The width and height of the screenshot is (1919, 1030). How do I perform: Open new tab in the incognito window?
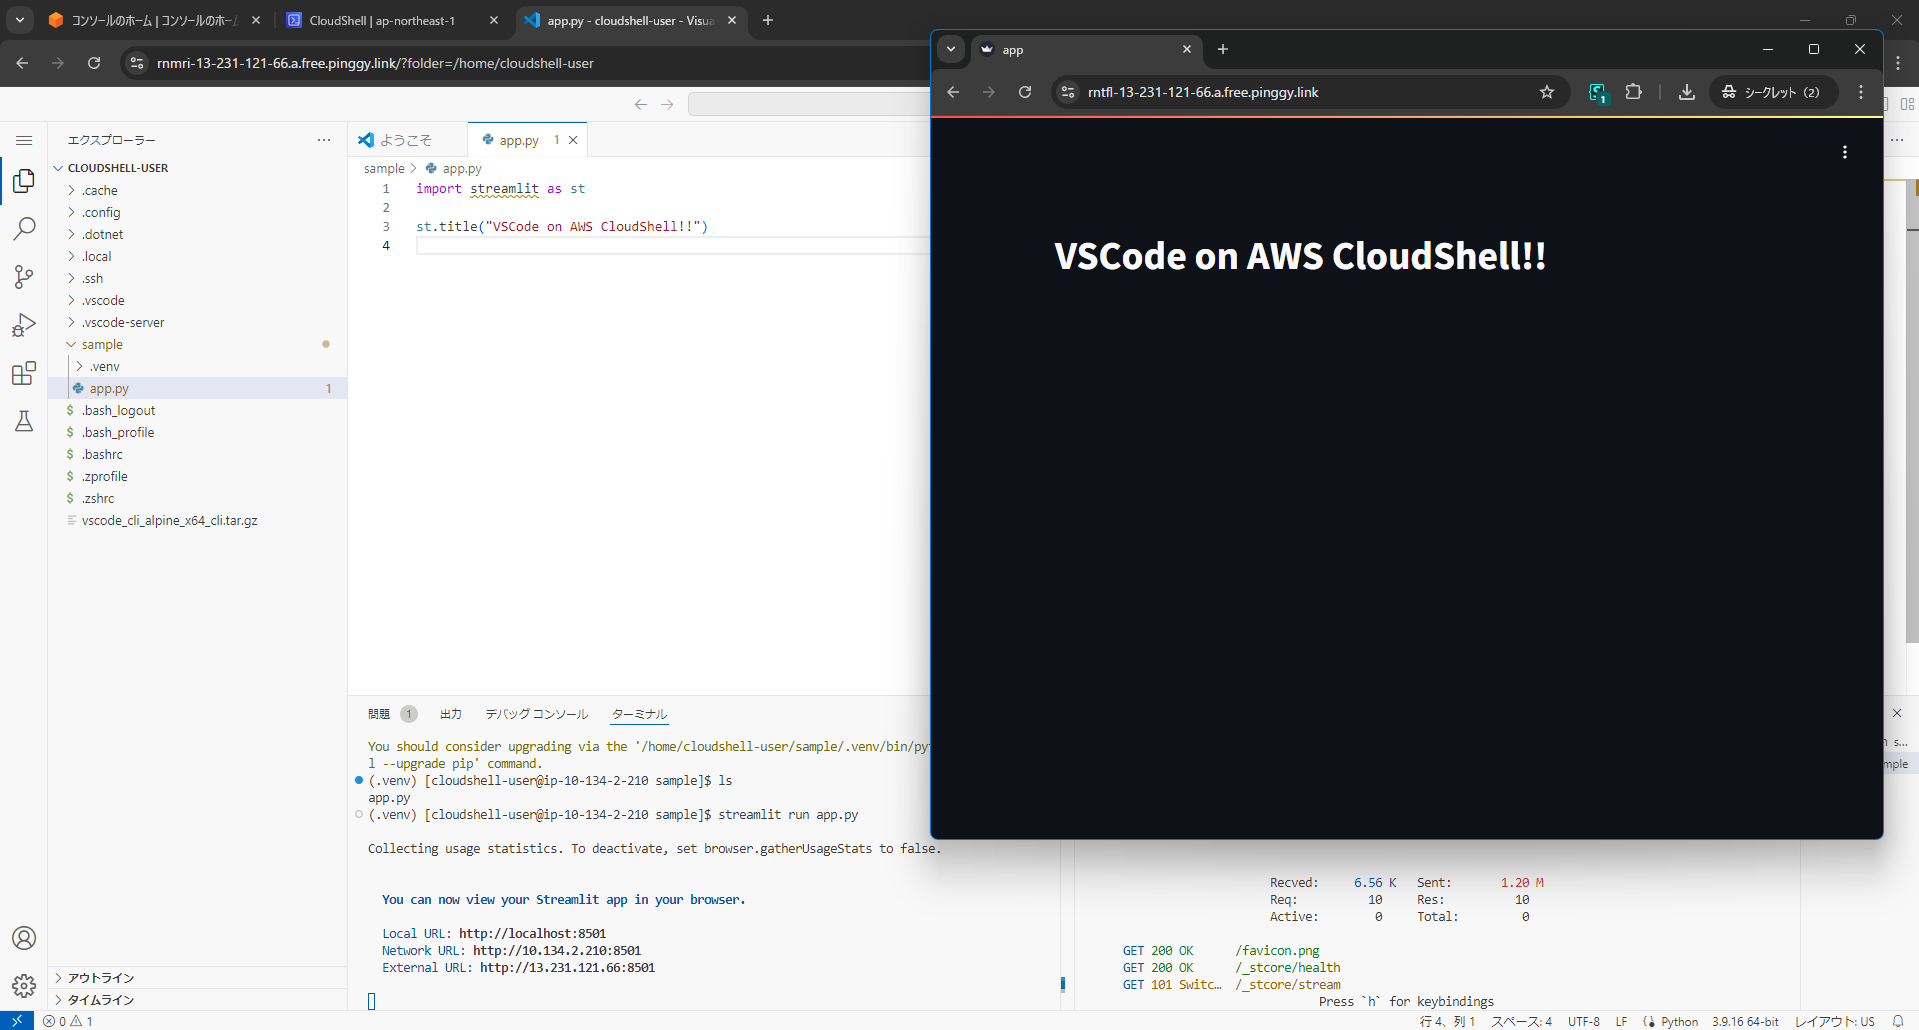1223,49
